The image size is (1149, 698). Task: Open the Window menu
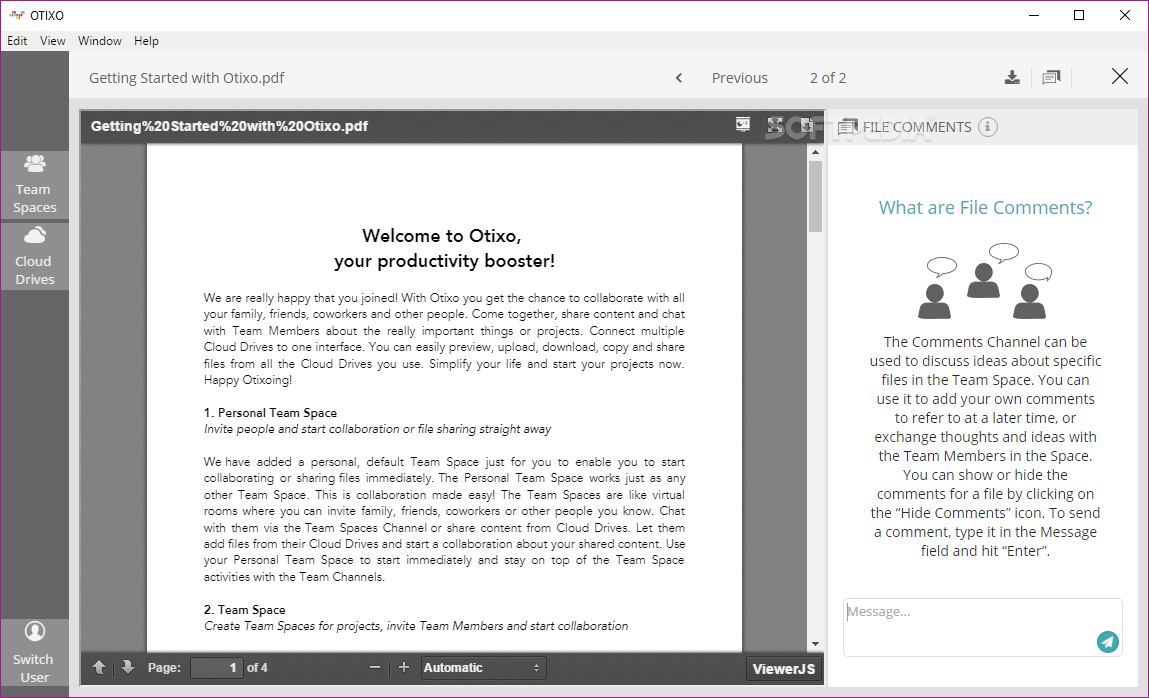(100, 41)
